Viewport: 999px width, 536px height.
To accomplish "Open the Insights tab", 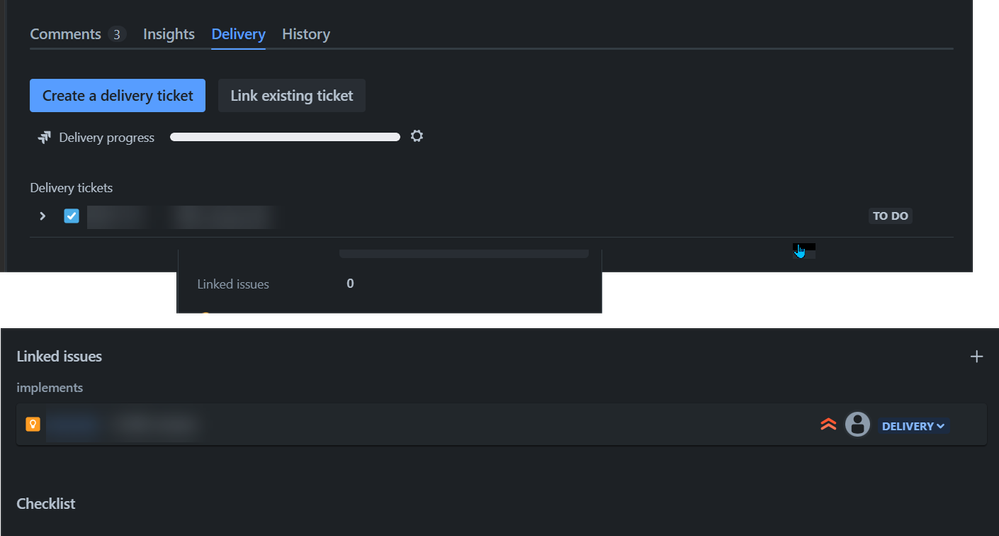I will (x=169, y=34).
